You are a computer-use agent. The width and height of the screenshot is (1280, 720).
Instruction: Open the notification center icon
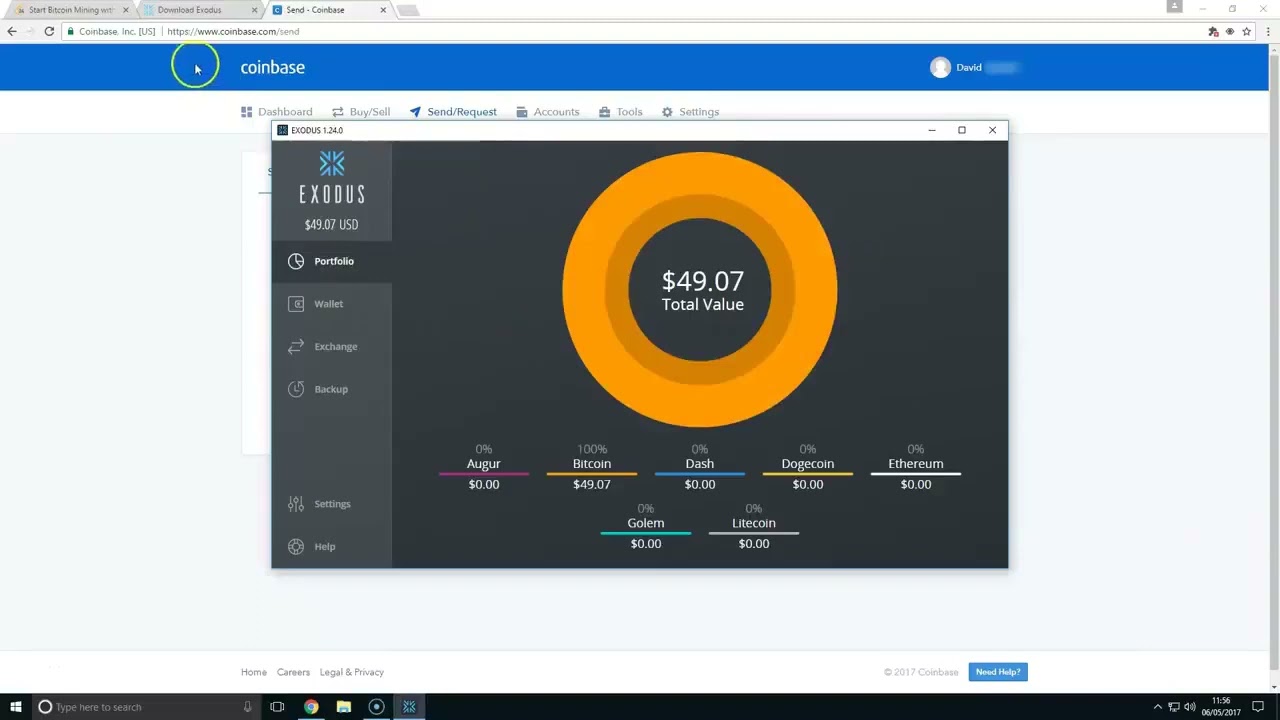1258,707
